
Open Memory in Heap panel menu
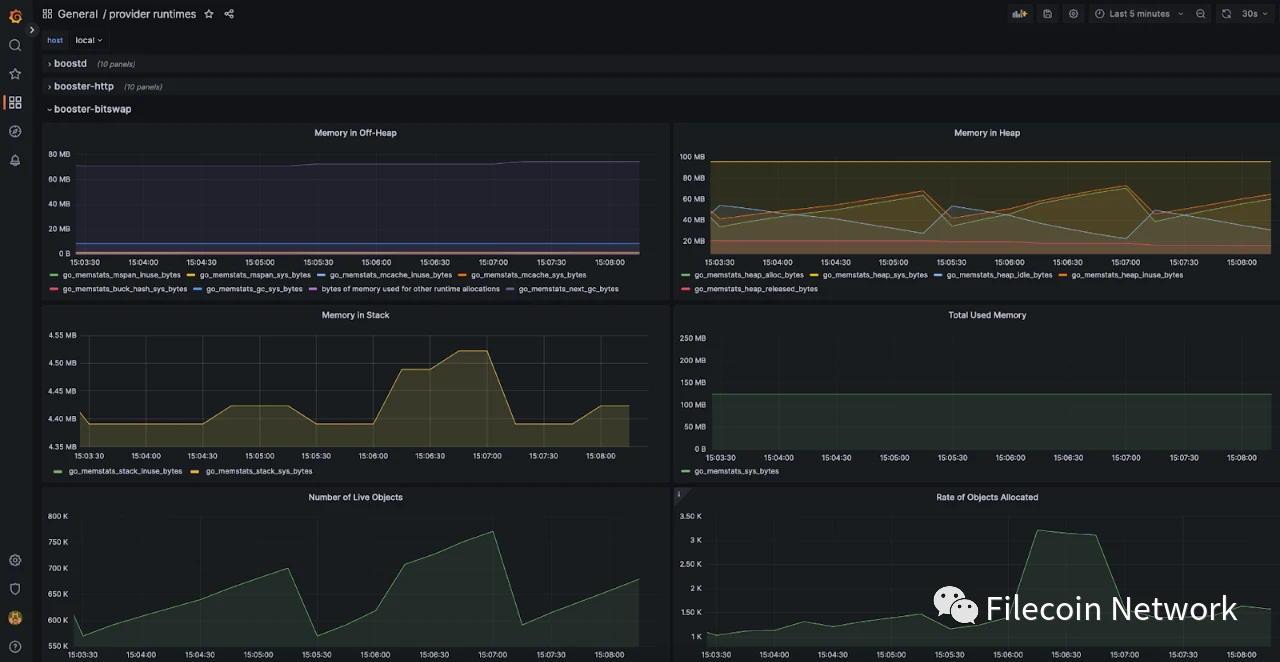click(987, 133)
